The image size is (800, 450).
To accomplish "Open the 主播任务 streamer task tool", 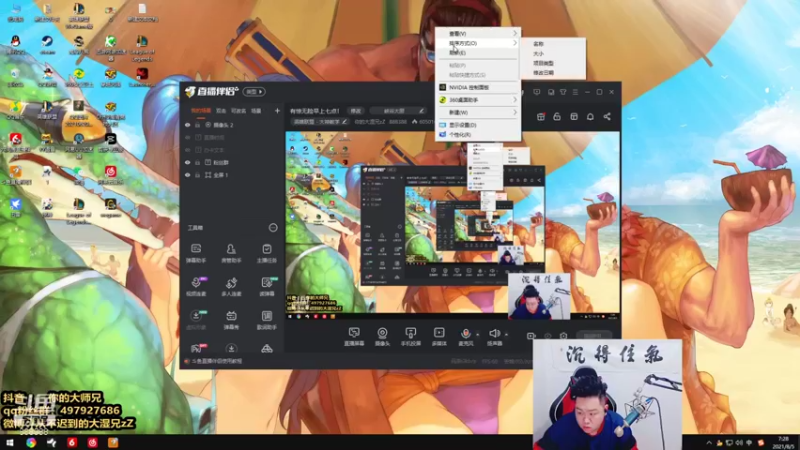I will click(266, 253).
